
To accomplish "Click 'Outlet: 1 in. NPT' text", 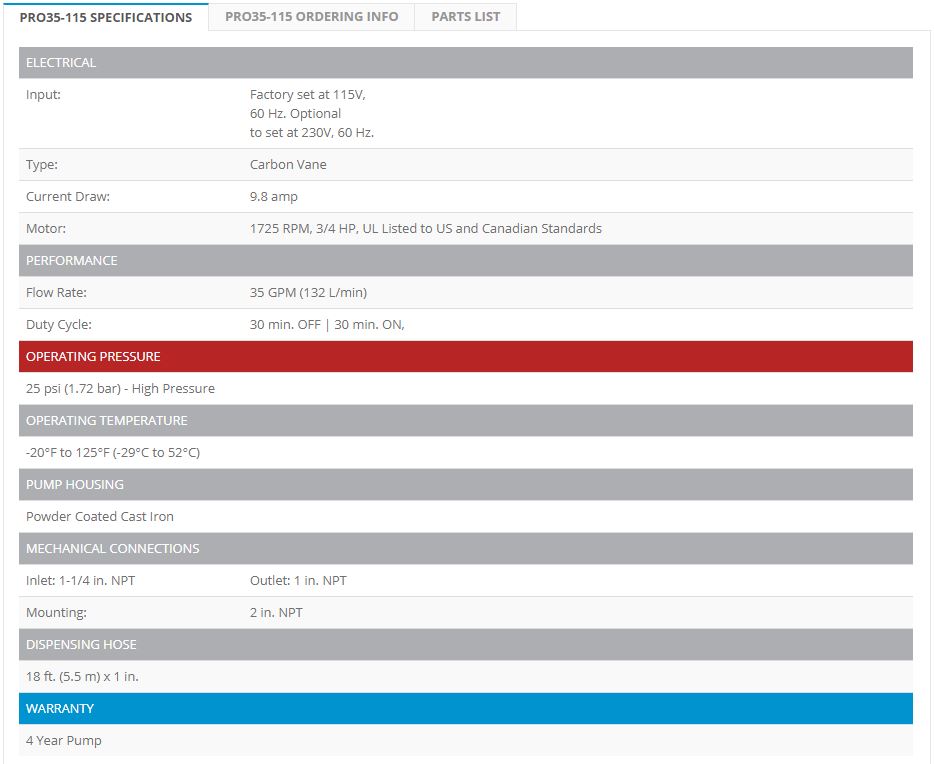I will point(298,581).
